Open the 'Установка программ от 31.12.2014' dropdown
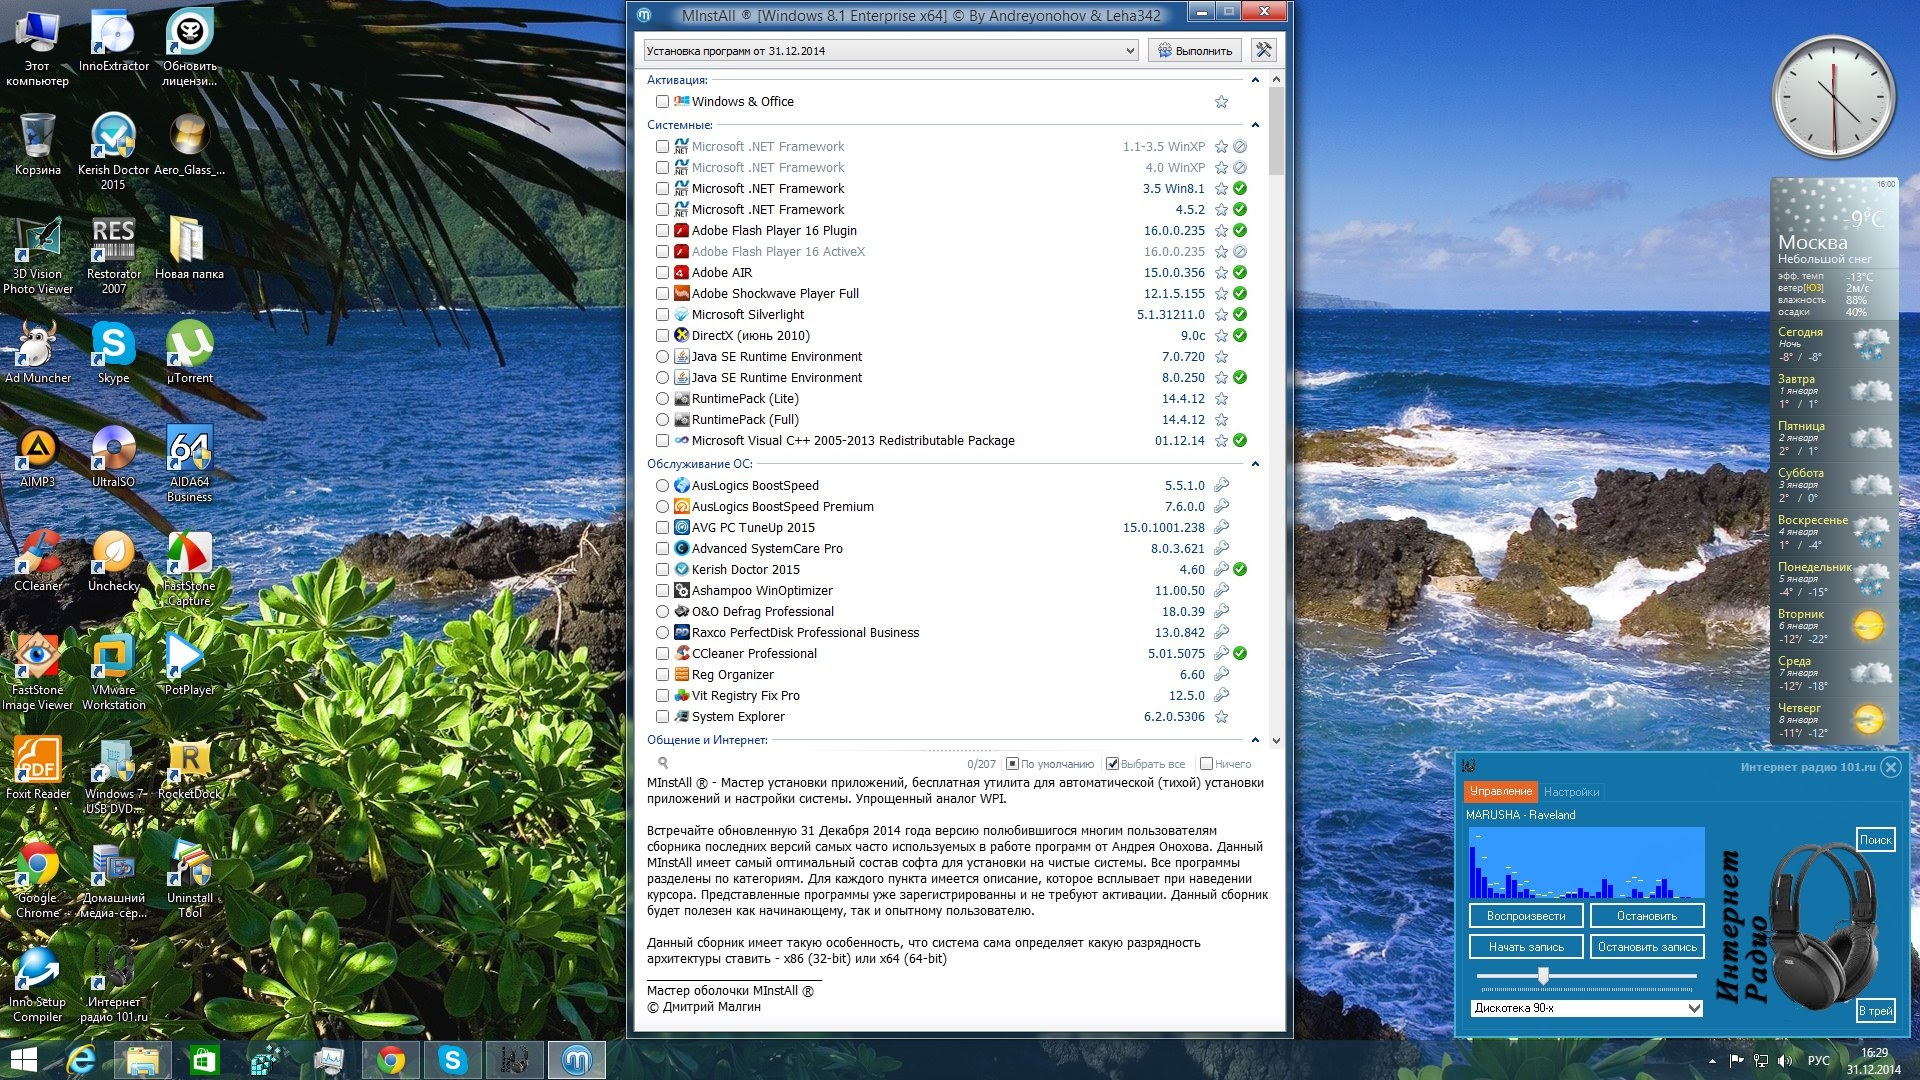The image size is (1920, 1080). [891, 50]
